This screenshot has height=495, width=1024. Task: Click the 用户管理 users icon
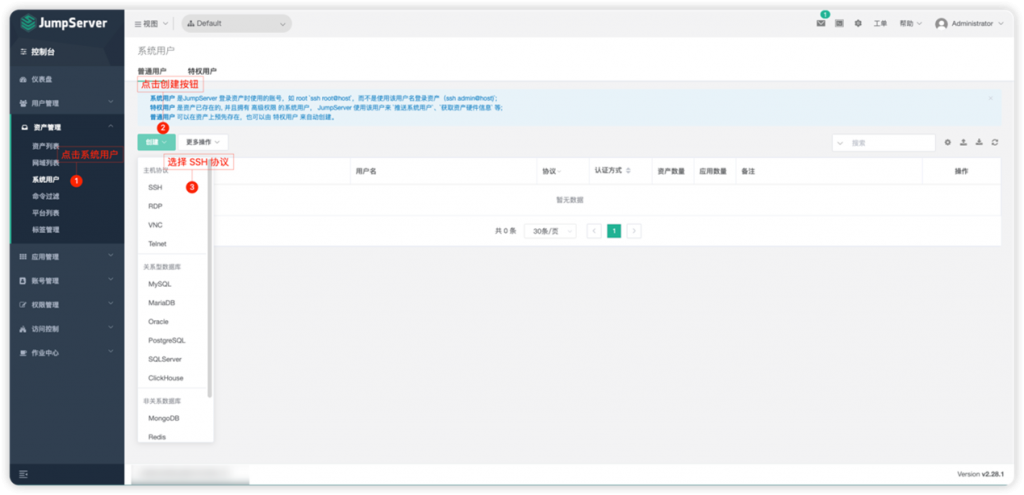click(x=24, y=103)
